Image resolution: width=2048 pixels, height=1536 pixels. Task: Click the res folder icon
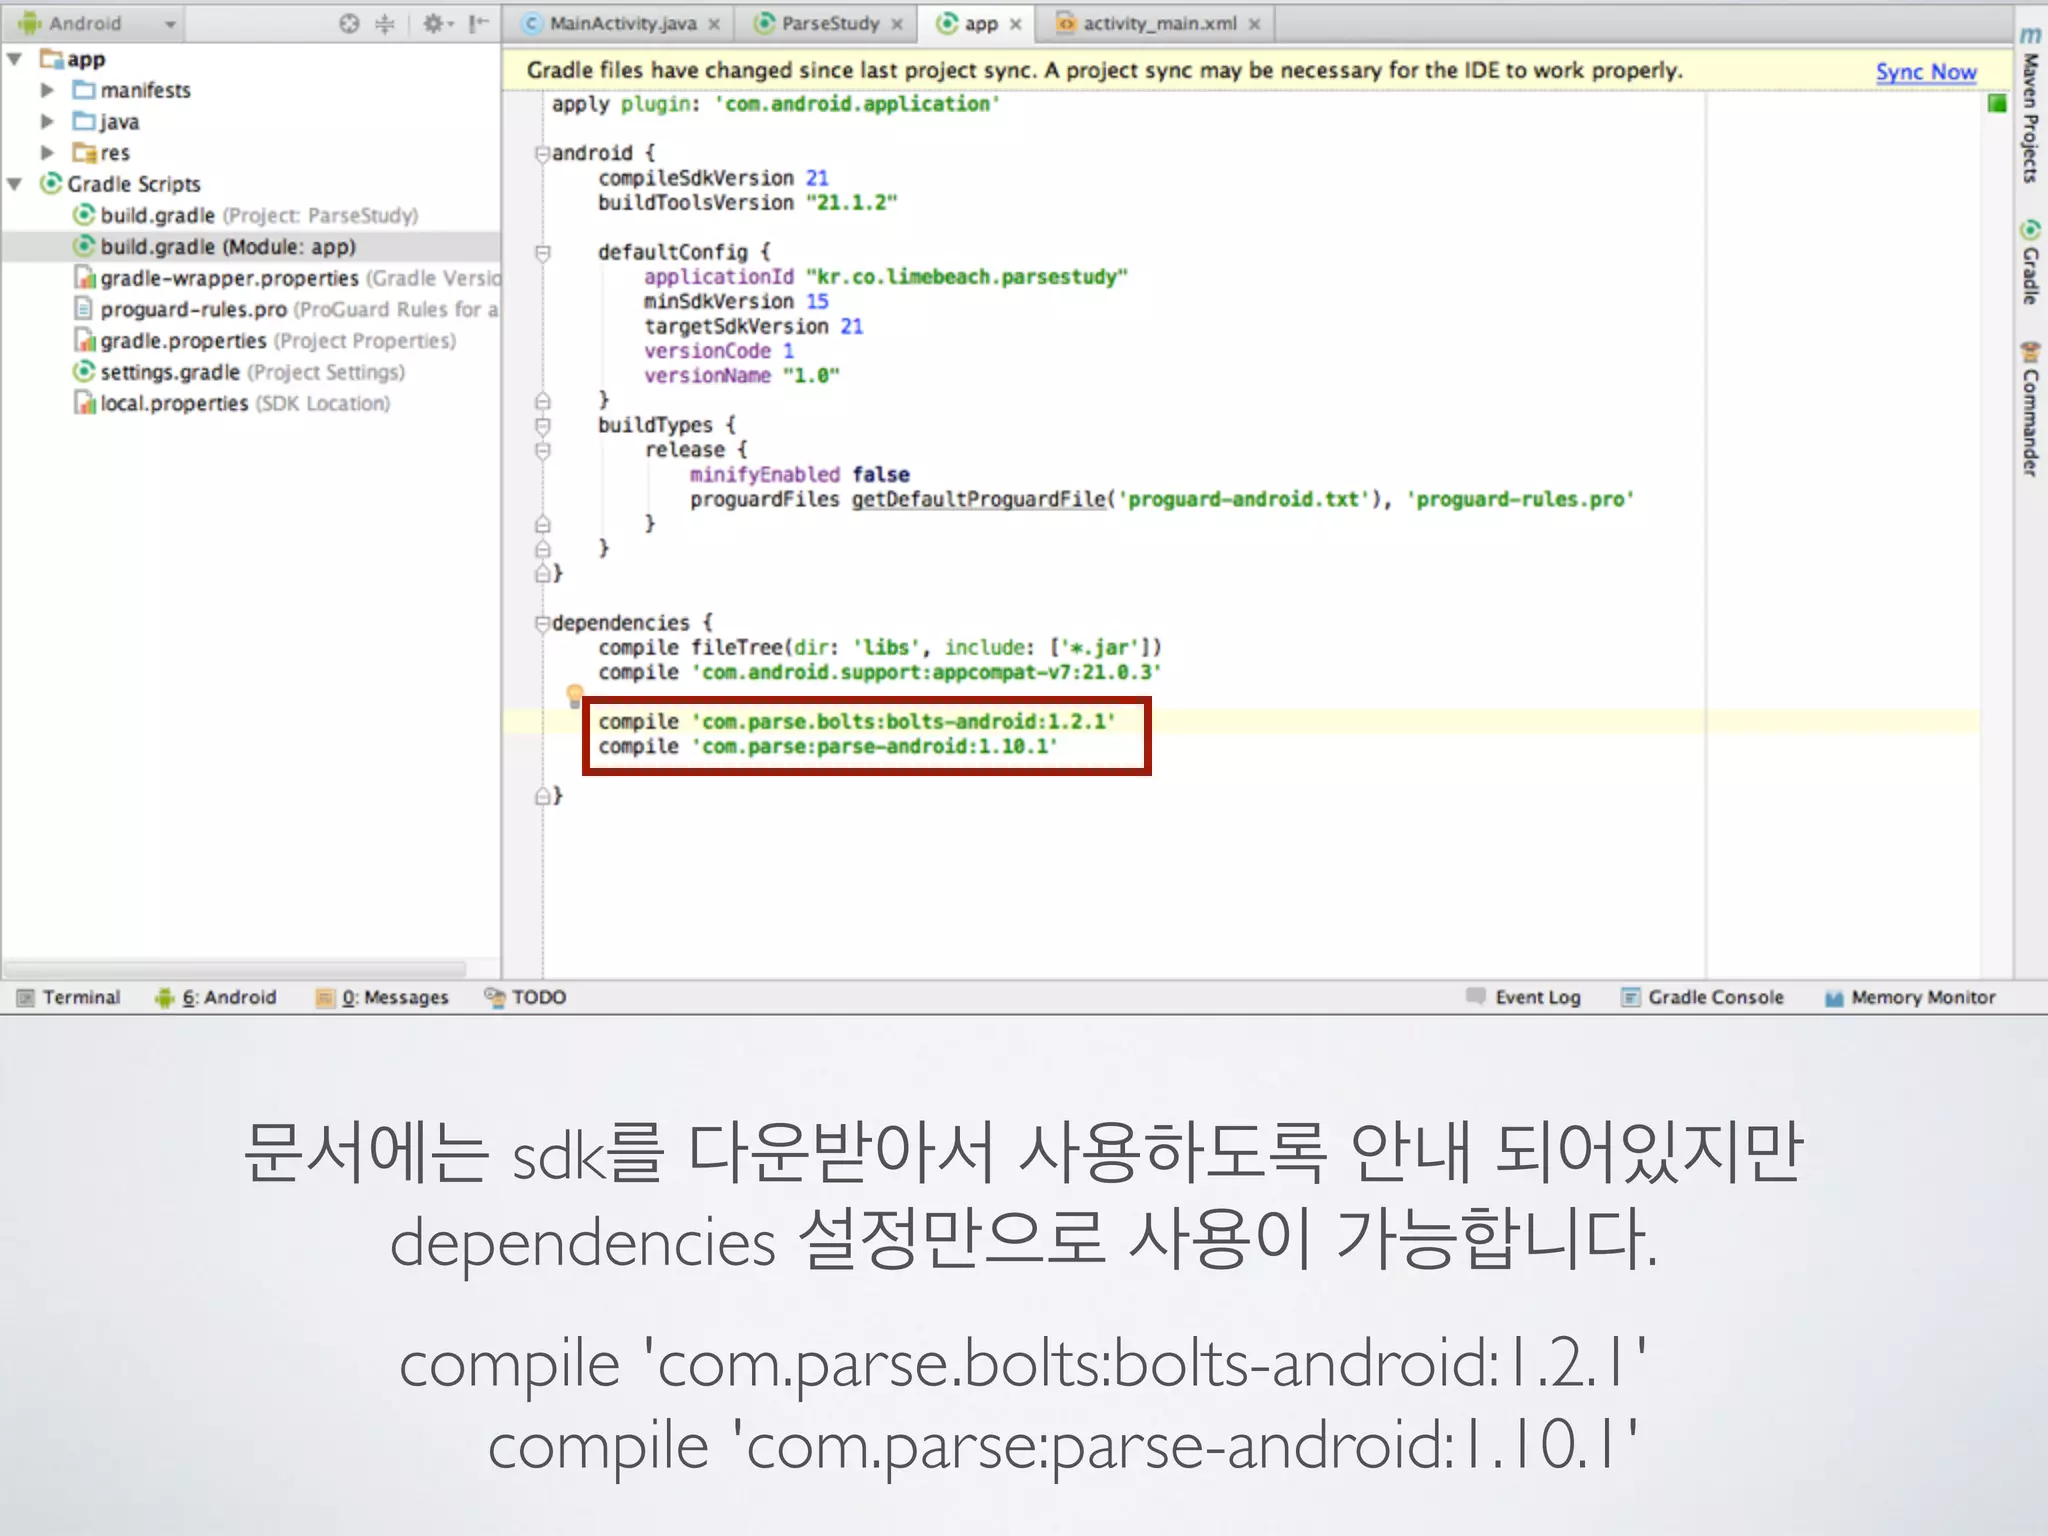click(84, 152)
